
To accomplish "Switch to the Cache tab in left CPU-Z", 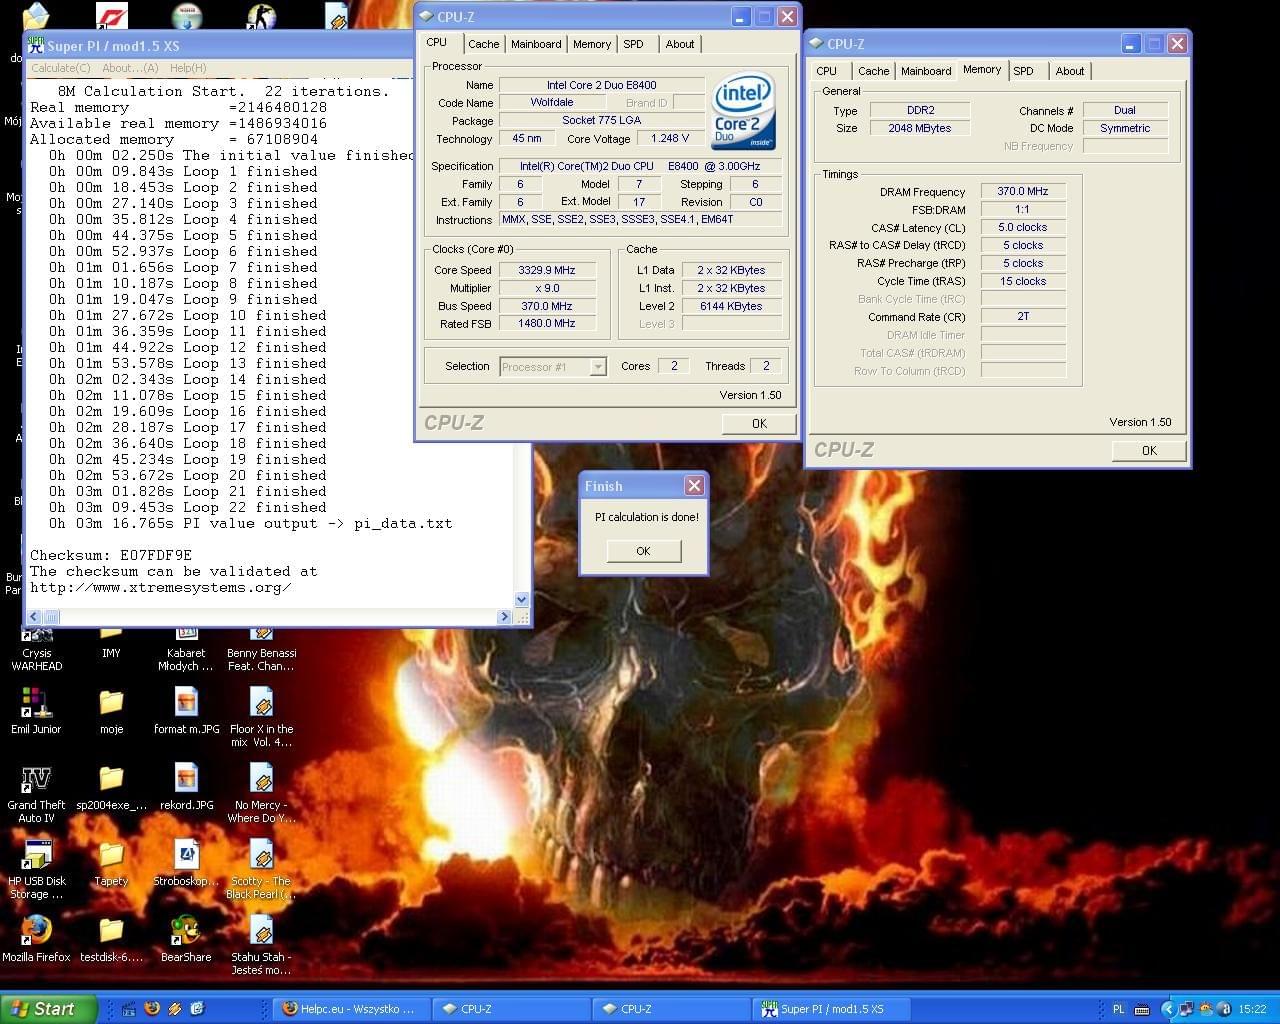I will (x=483, y=44).
